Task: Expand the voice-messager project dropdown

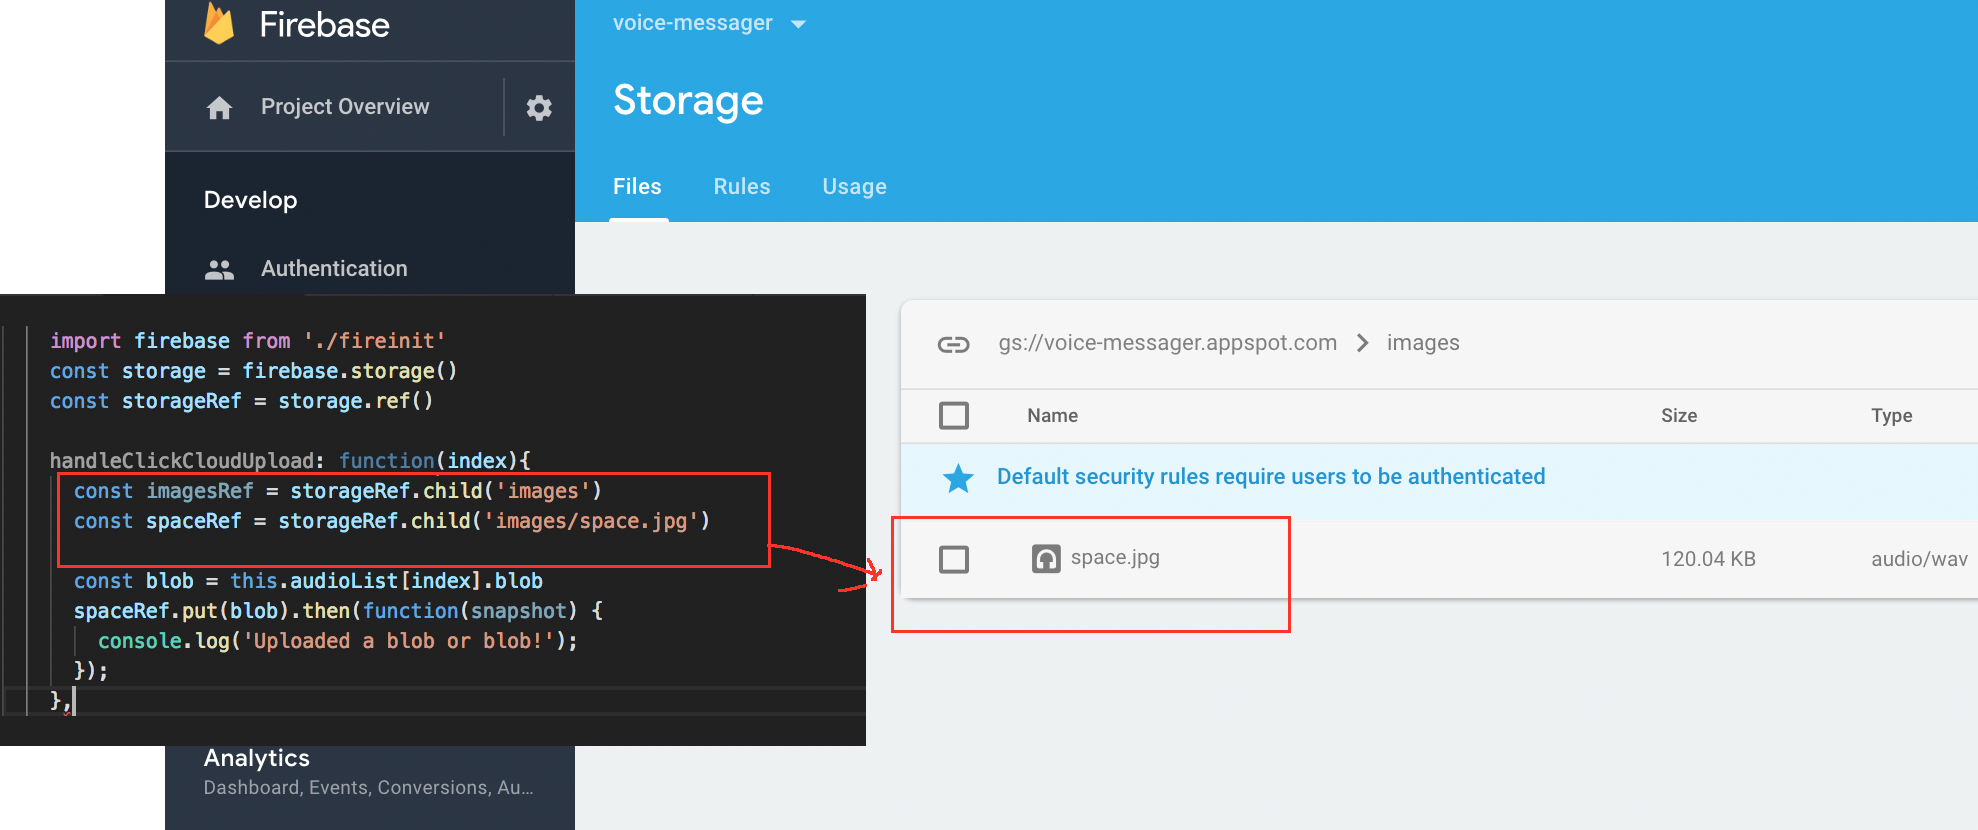Action: pyautogui.click(x=798, y=24)
